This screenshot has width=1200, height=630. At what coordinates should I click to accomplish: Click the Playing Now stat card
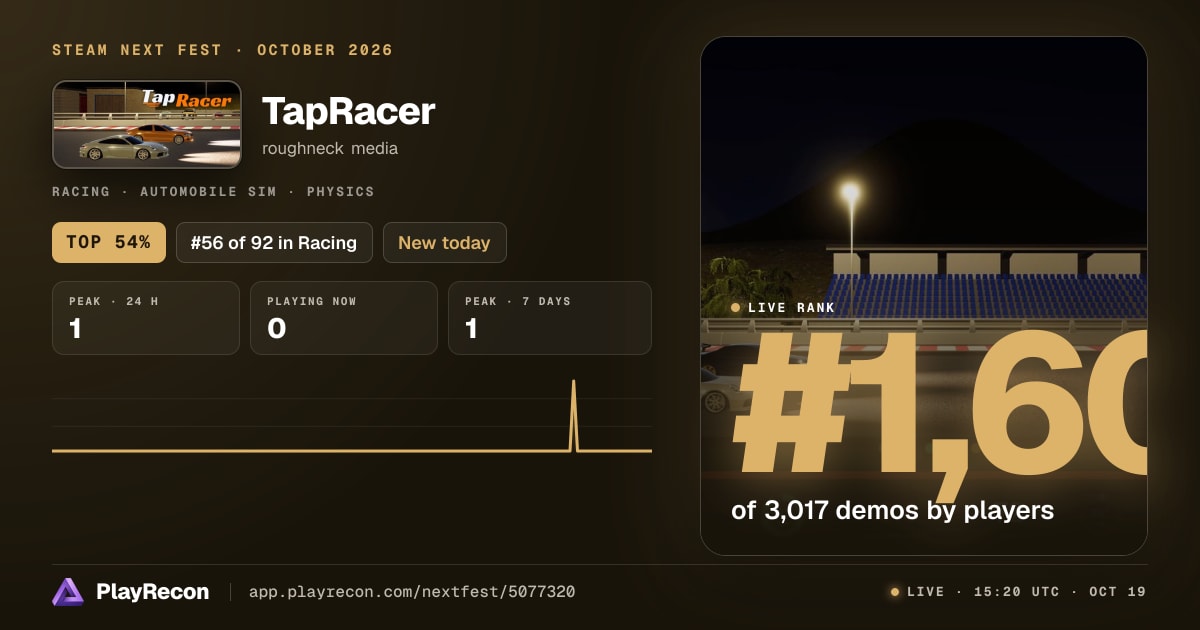(344, 318)
